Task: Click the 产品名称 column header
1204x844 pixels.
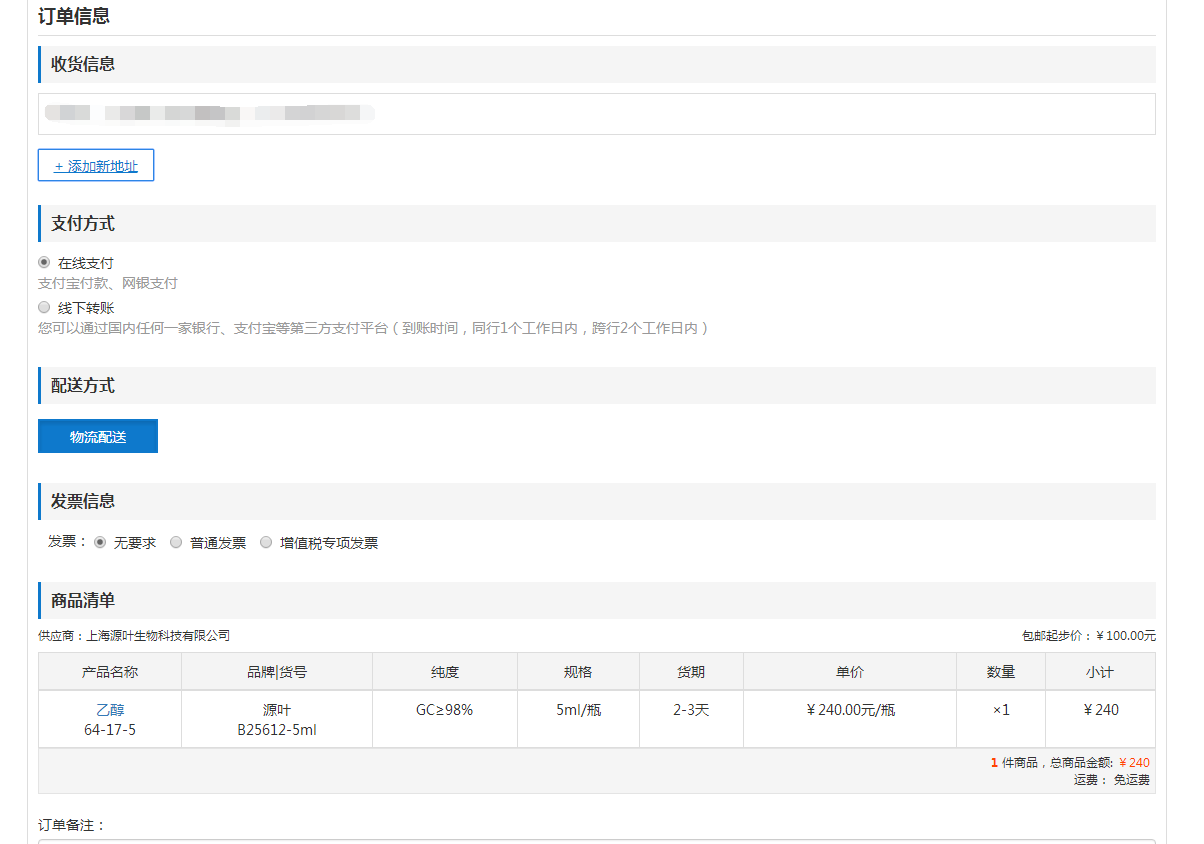Action: tap(110, 672)
